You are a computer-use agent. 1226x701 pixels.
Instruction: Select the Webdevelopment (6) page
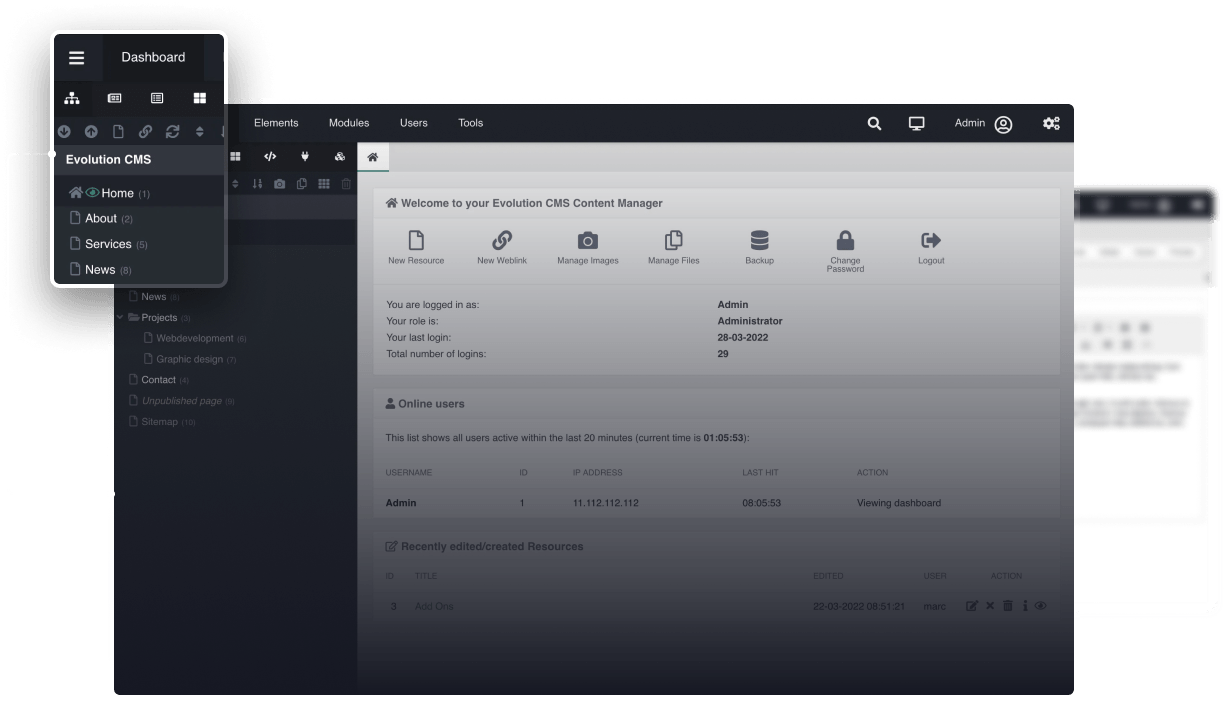click(x=195, y=339)
